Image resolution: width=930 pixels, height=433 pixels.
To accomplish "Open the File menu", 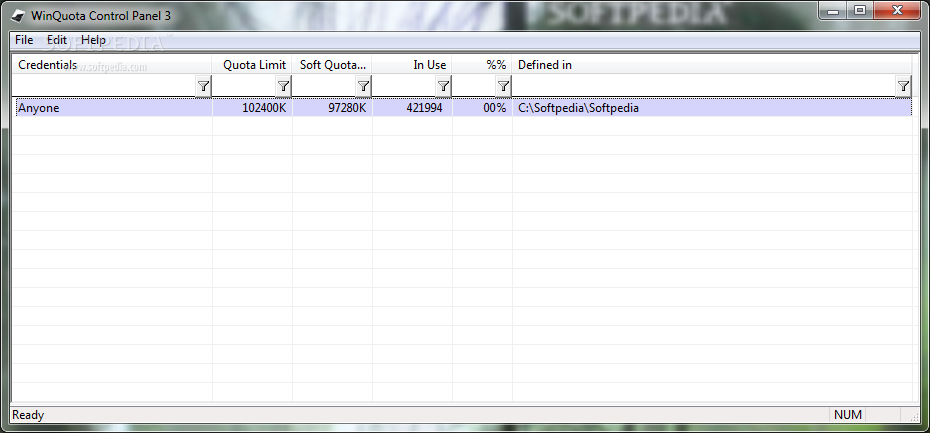I will pos(24,40).
